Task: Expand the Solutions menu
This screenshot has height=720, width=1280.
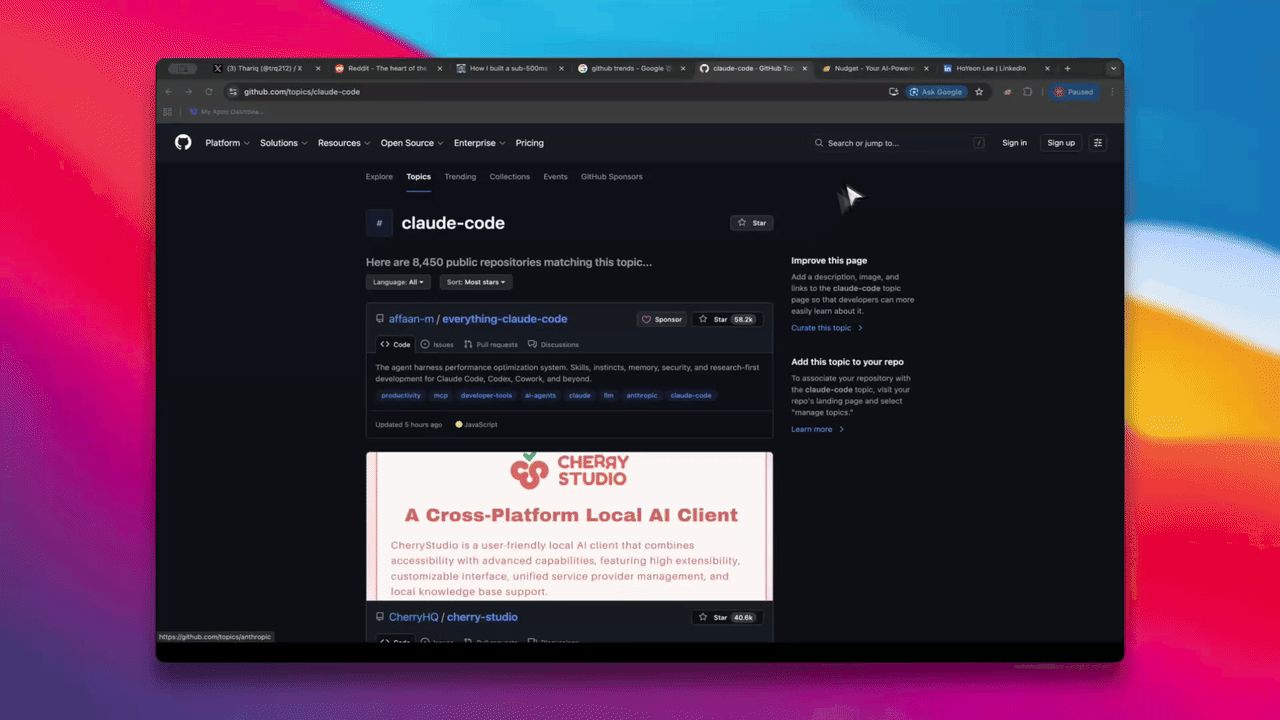Action: tap(284, 143)
